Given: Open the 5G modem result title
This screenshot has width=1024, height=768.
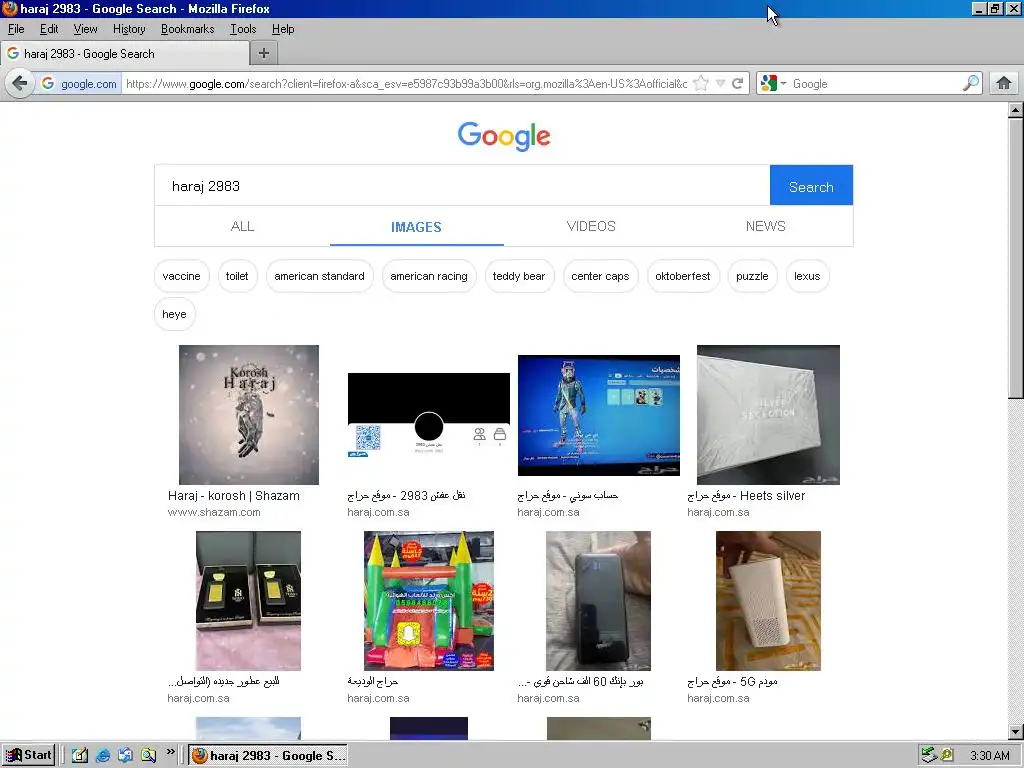Looking at the screenshot, I should coord(732,681).
